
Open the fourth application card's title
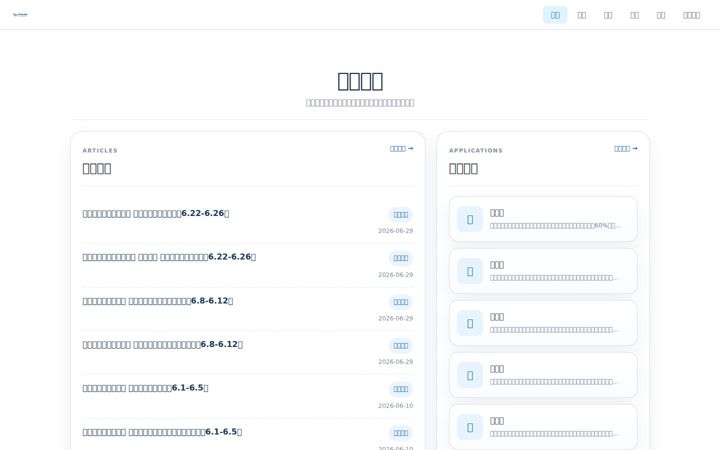[x=497, y=369]
